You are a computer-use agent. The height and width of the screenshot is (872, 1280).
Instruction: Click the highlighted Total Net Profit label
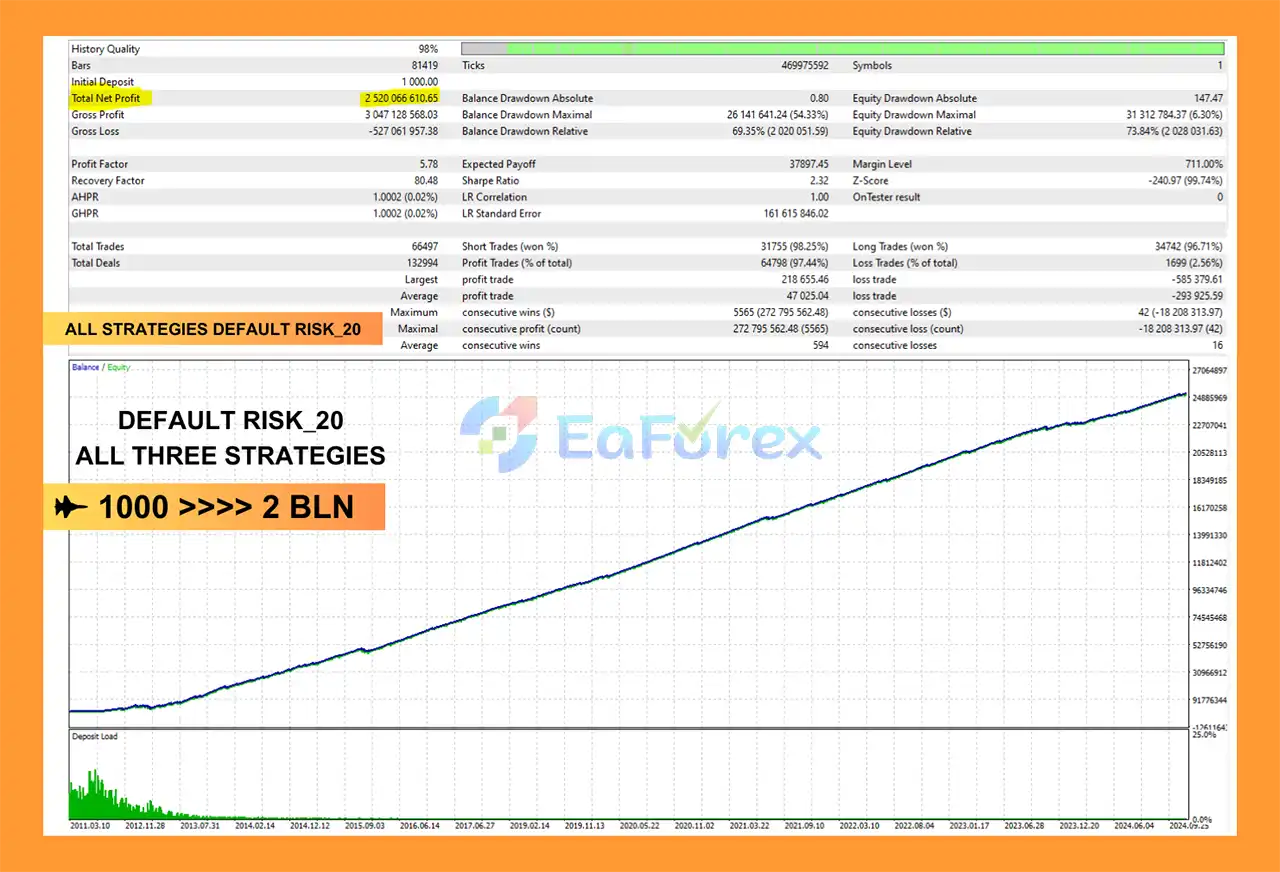pos(106,98)
